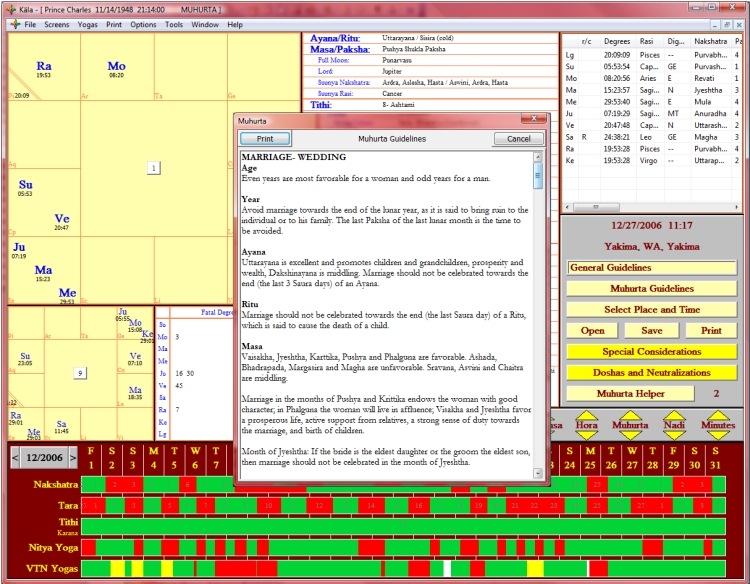Click the white block in VTN Yogas row near day 18
750x584 pixels.
click(447, 569)
